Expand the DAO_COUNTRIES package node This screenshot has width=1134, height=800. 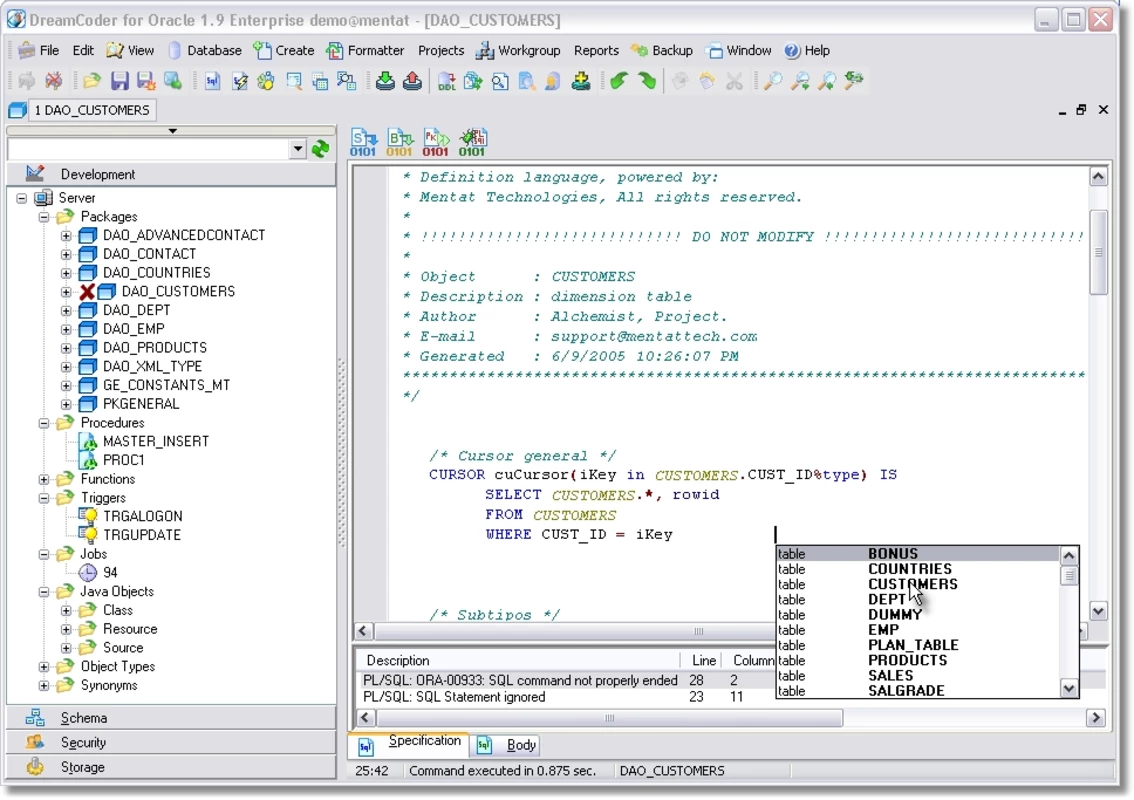pyautogui.click(x=66, y=273)
